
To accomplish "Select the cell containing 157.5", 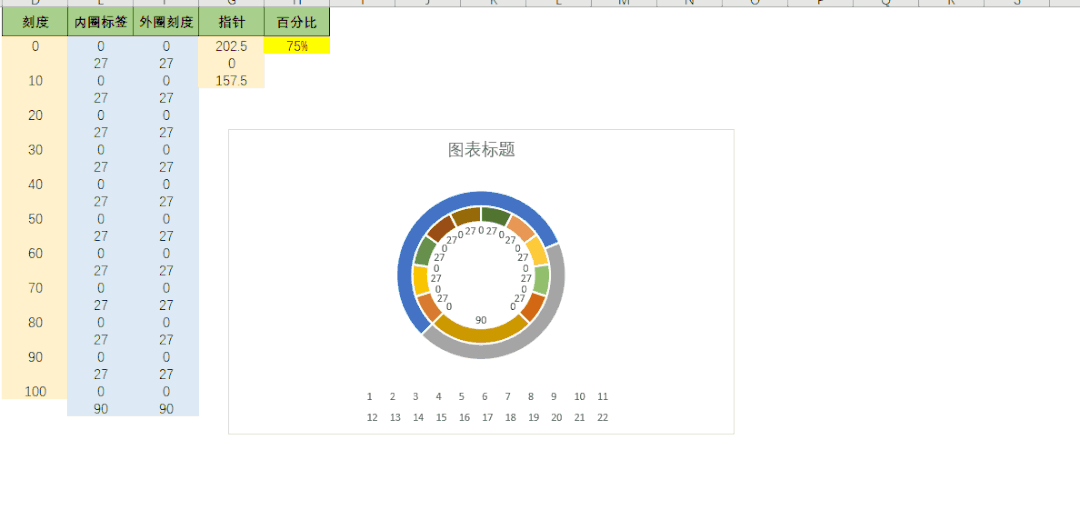I will (231, 80).
